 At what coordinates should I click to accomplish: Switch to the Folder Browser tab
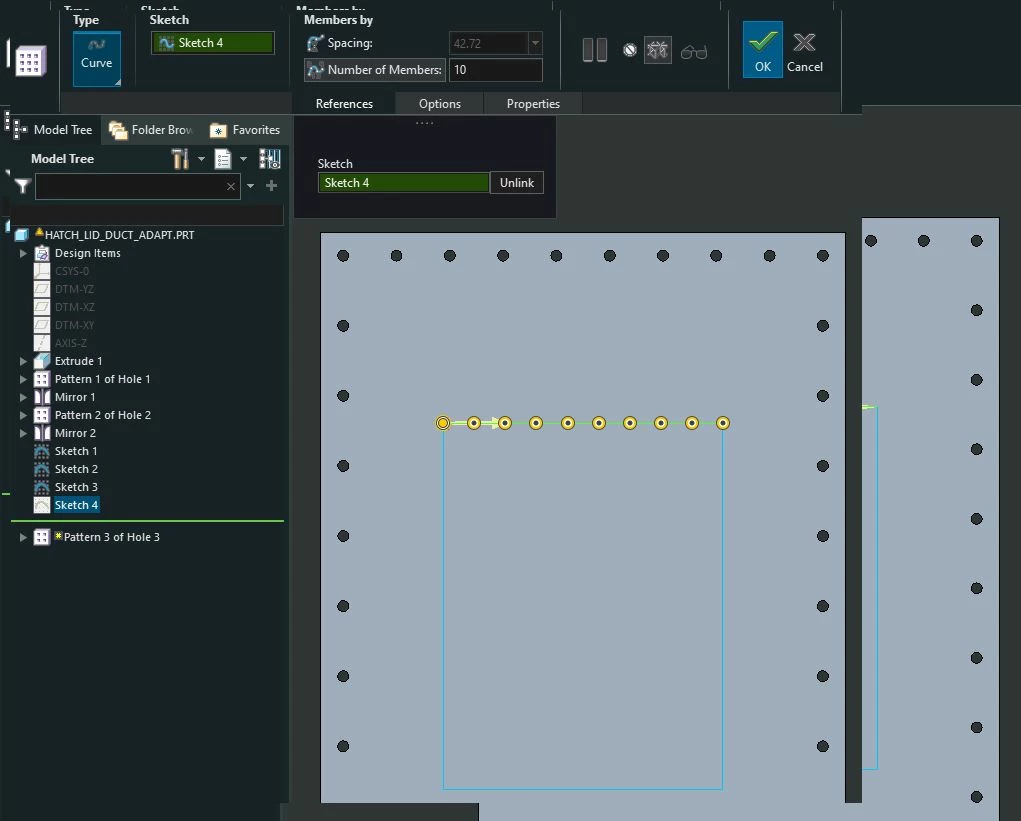[151, 130]
